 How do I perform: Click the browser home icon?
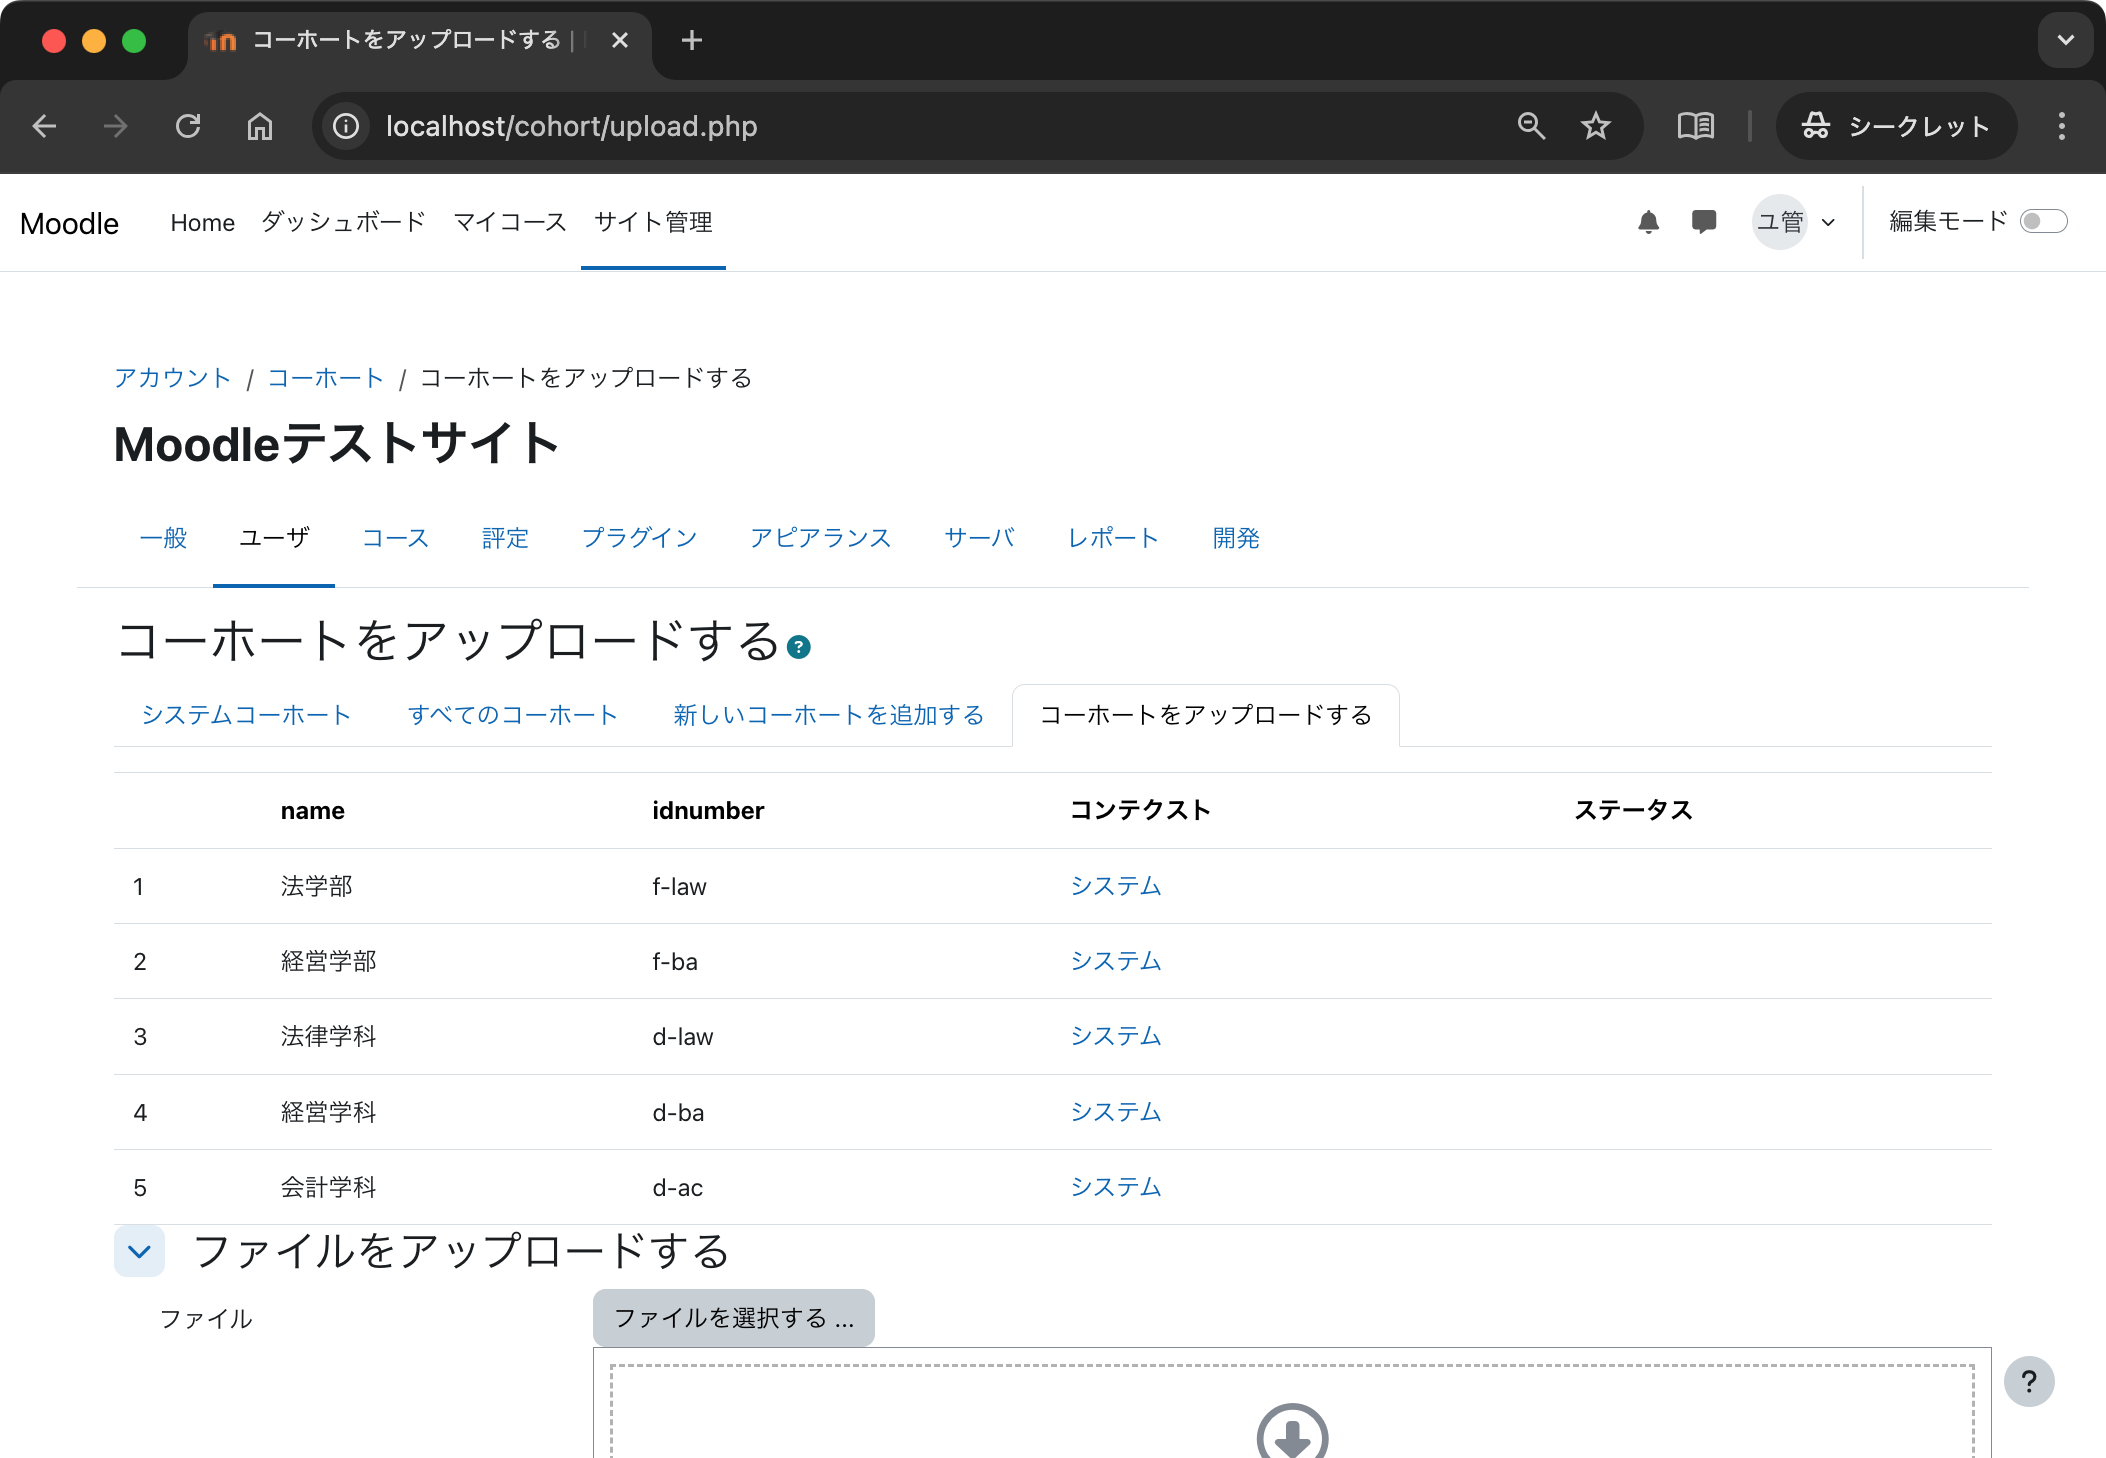click(260, 126)
